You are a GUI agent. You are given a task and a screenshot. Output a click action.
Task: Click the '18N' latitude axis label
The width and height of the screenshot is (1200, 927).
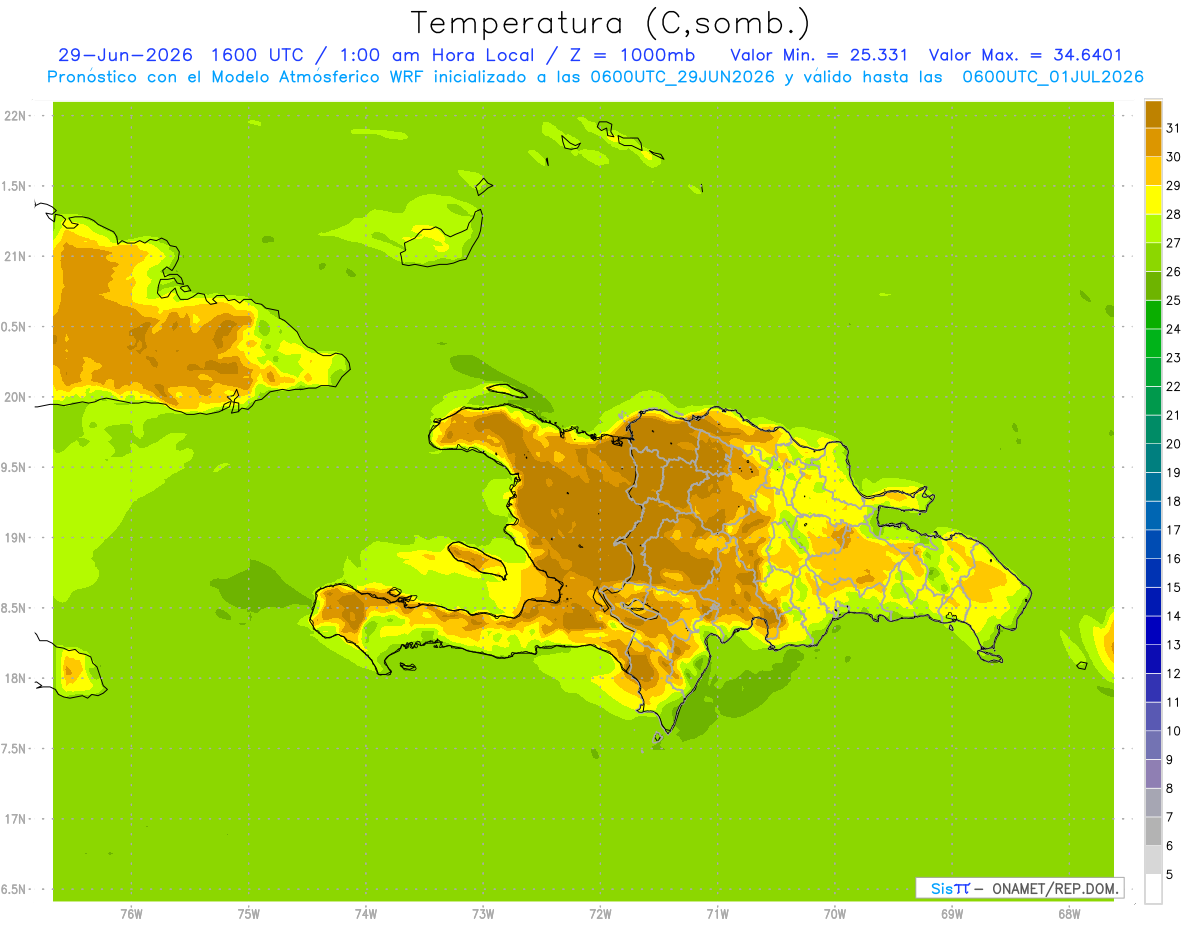(16, 678)
